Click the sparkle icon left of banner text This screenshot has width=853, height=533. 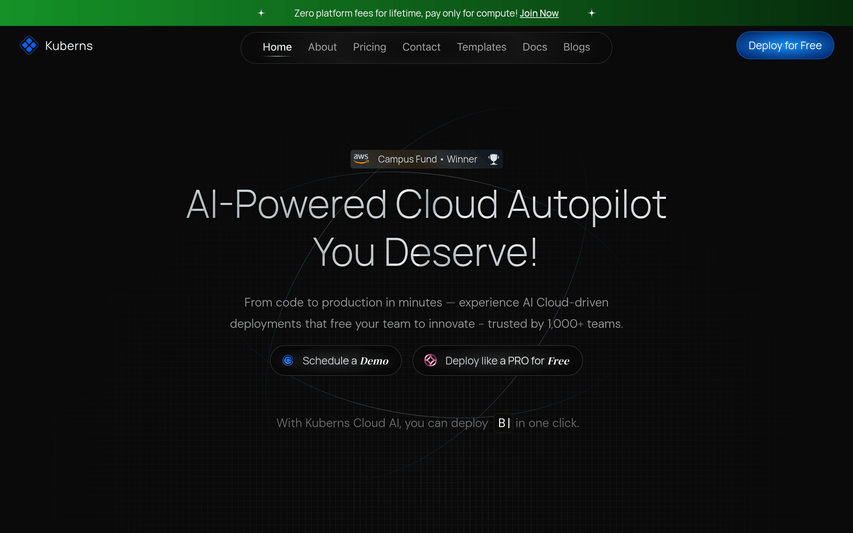(262, 13)
